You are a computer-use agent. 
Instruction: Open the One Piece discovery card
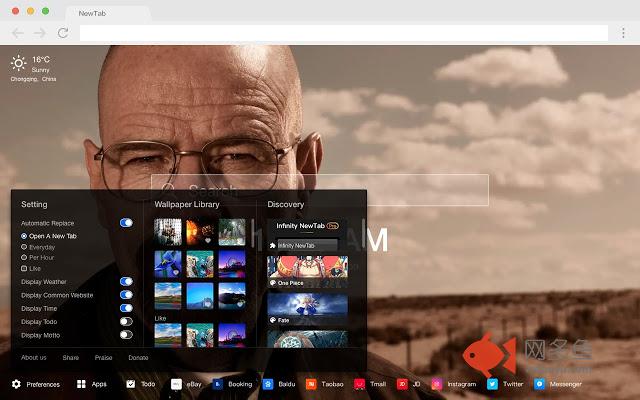[307, 271]
